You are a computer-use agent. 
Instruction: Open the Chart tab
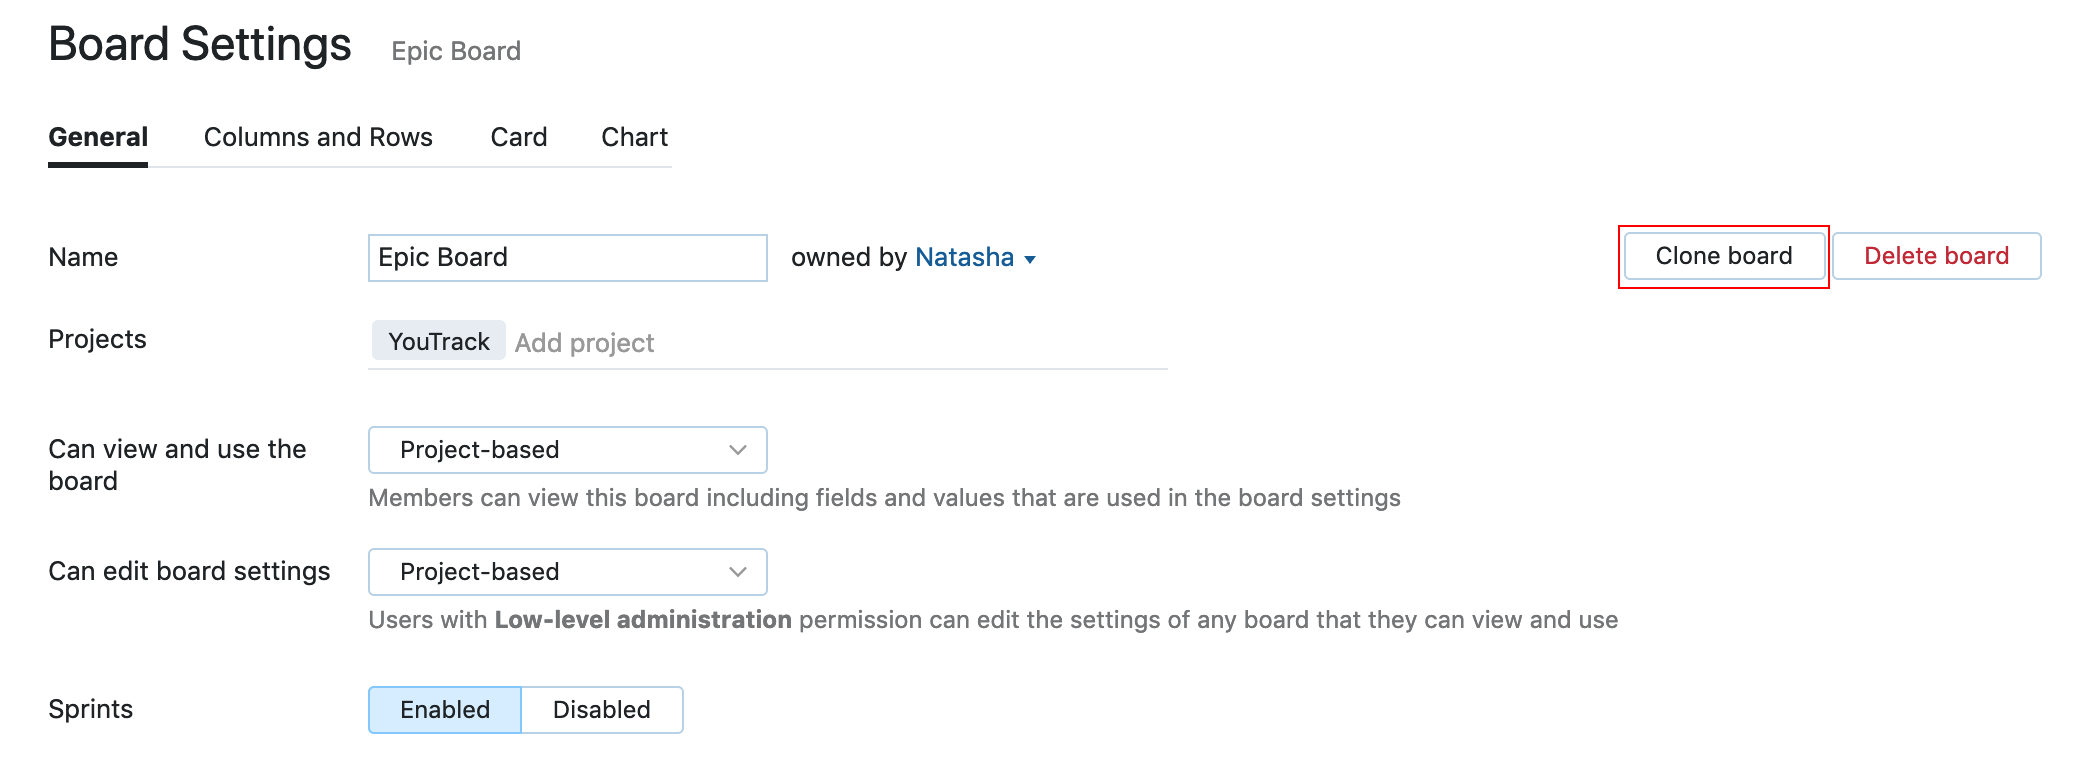(635, 137)
